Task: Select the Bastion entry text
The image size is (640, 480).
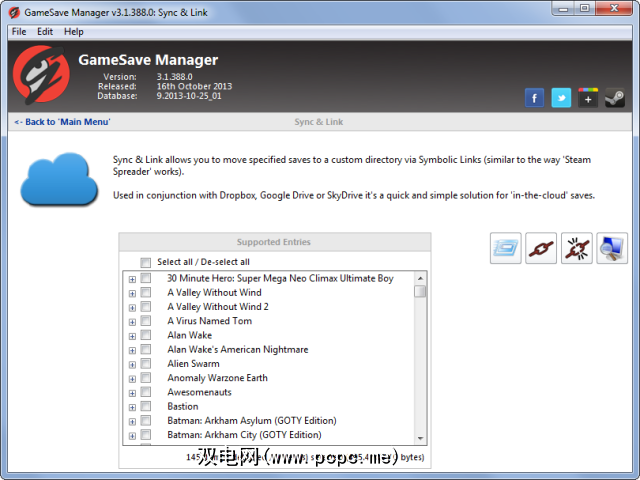Action: (183, 407)
